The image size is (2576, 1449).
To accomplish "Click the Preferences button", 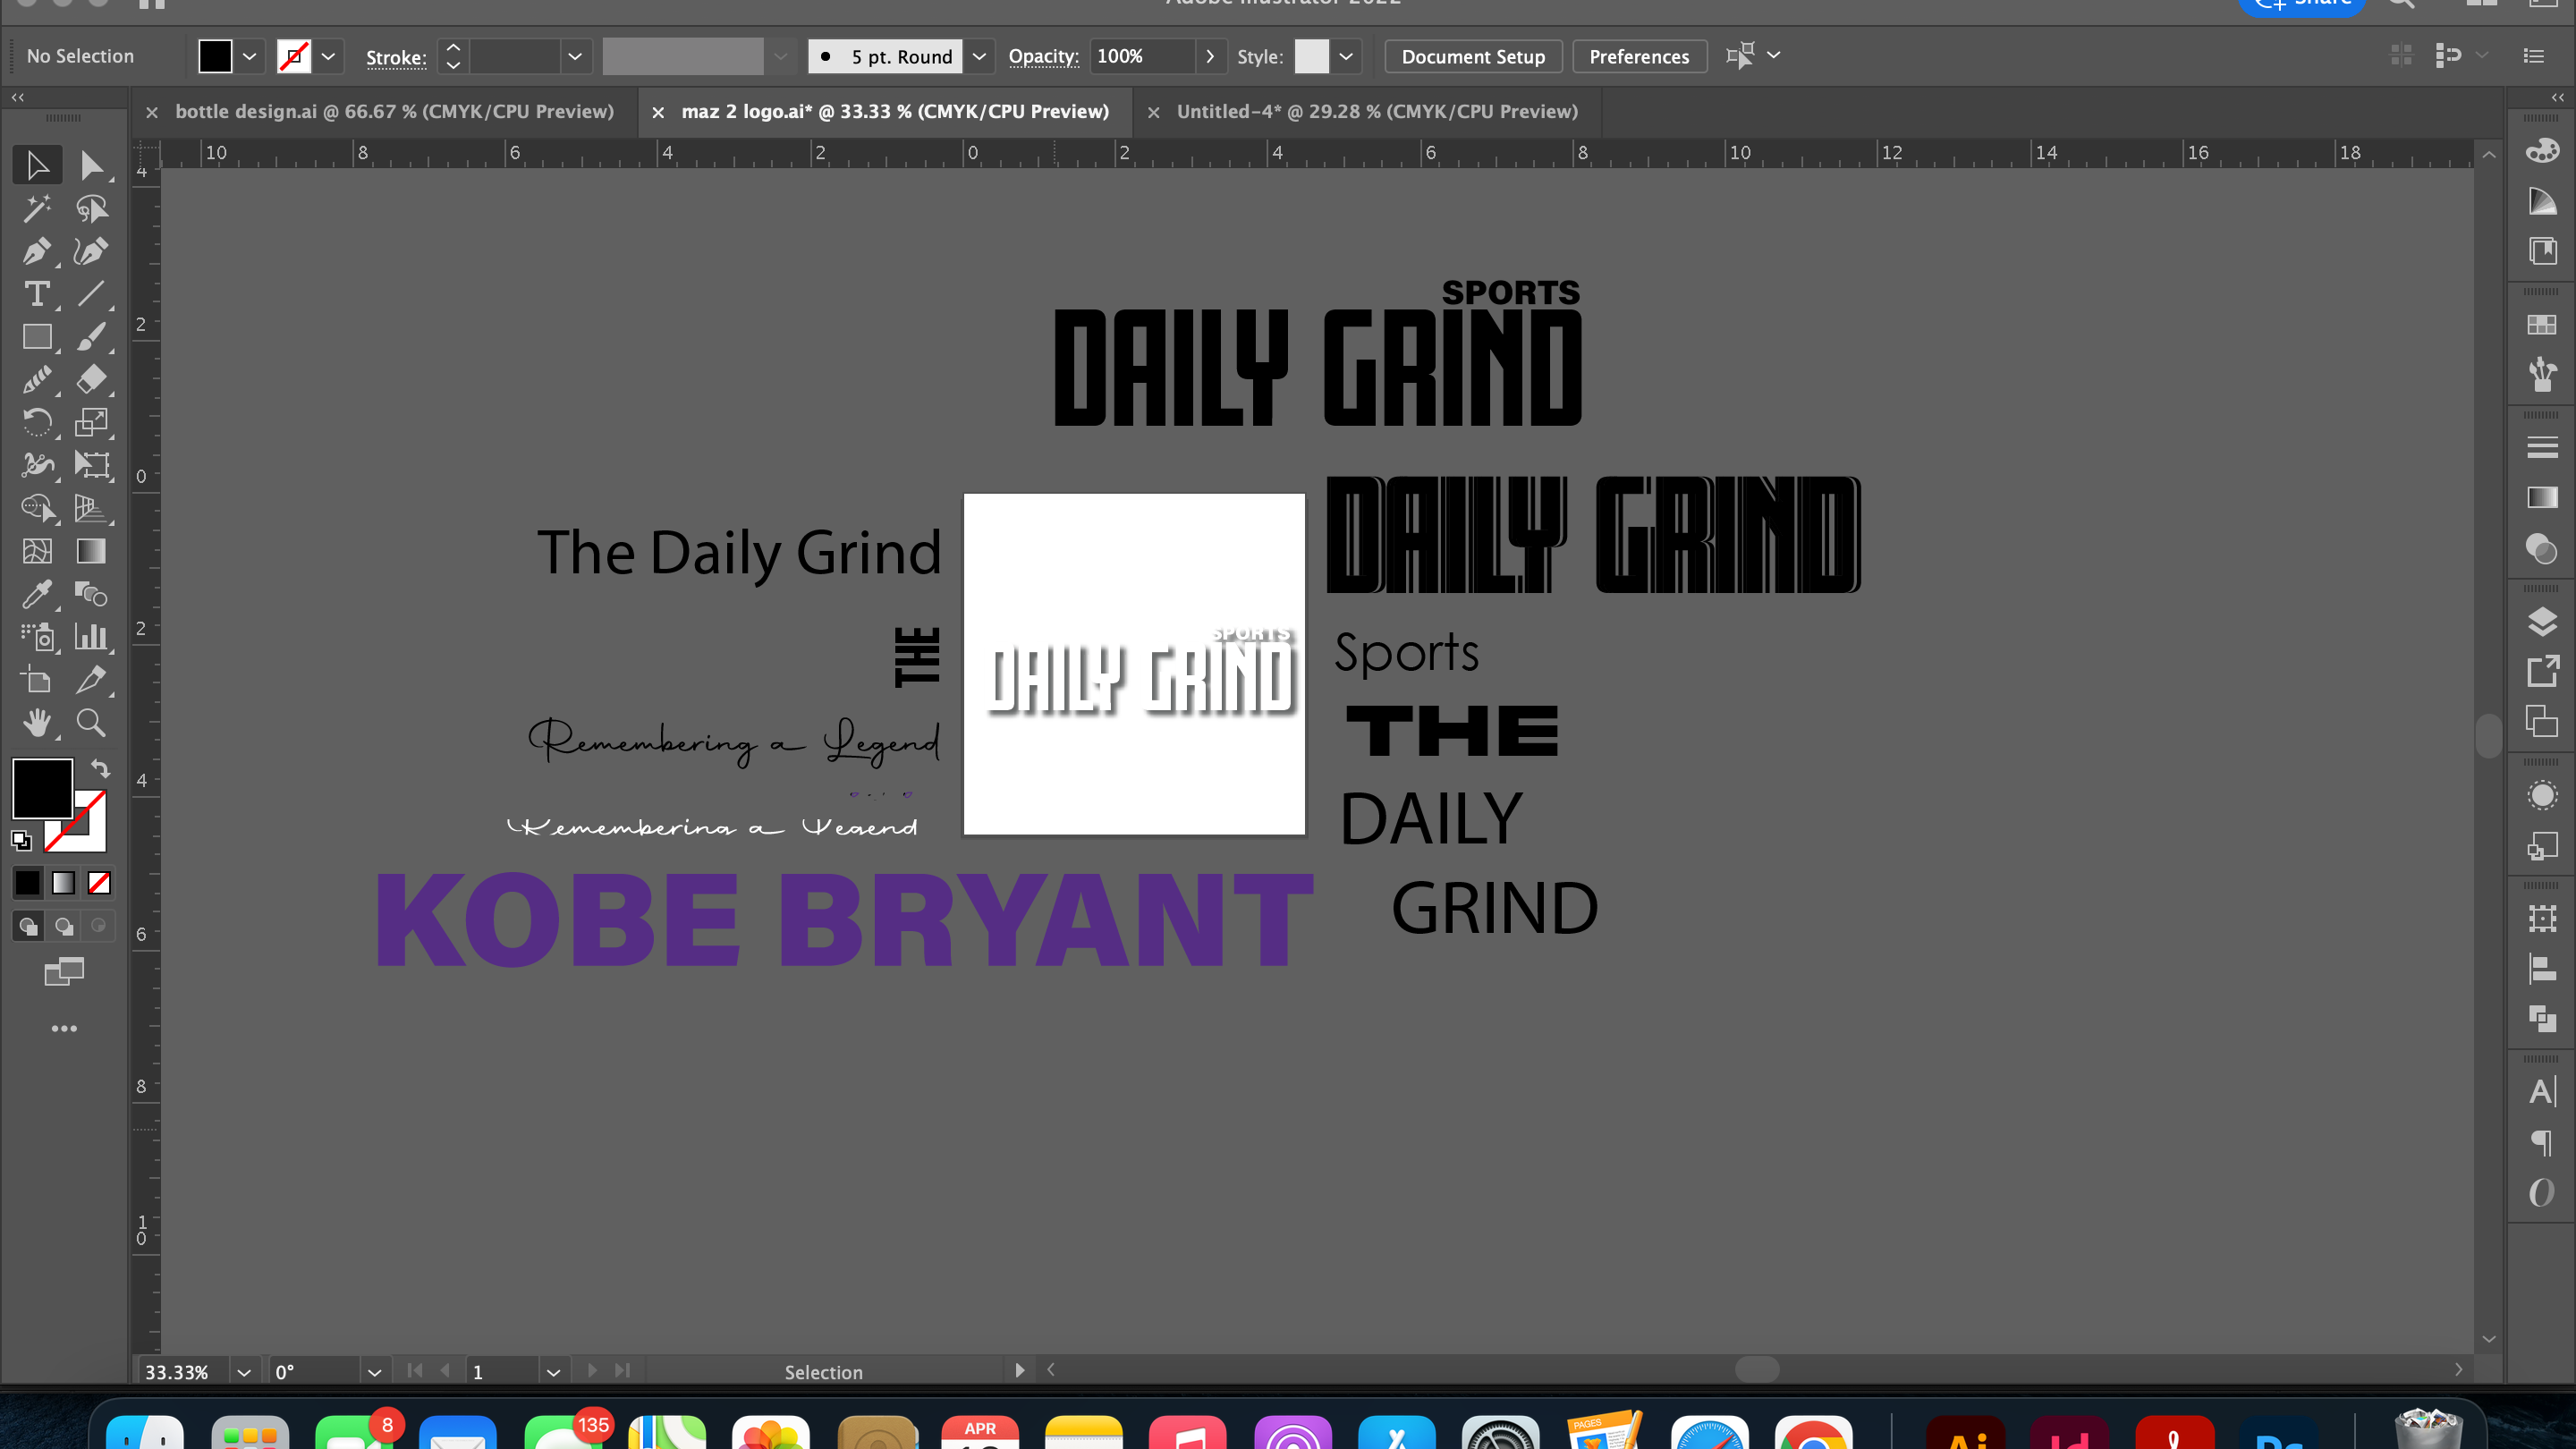I will 1639,56.
